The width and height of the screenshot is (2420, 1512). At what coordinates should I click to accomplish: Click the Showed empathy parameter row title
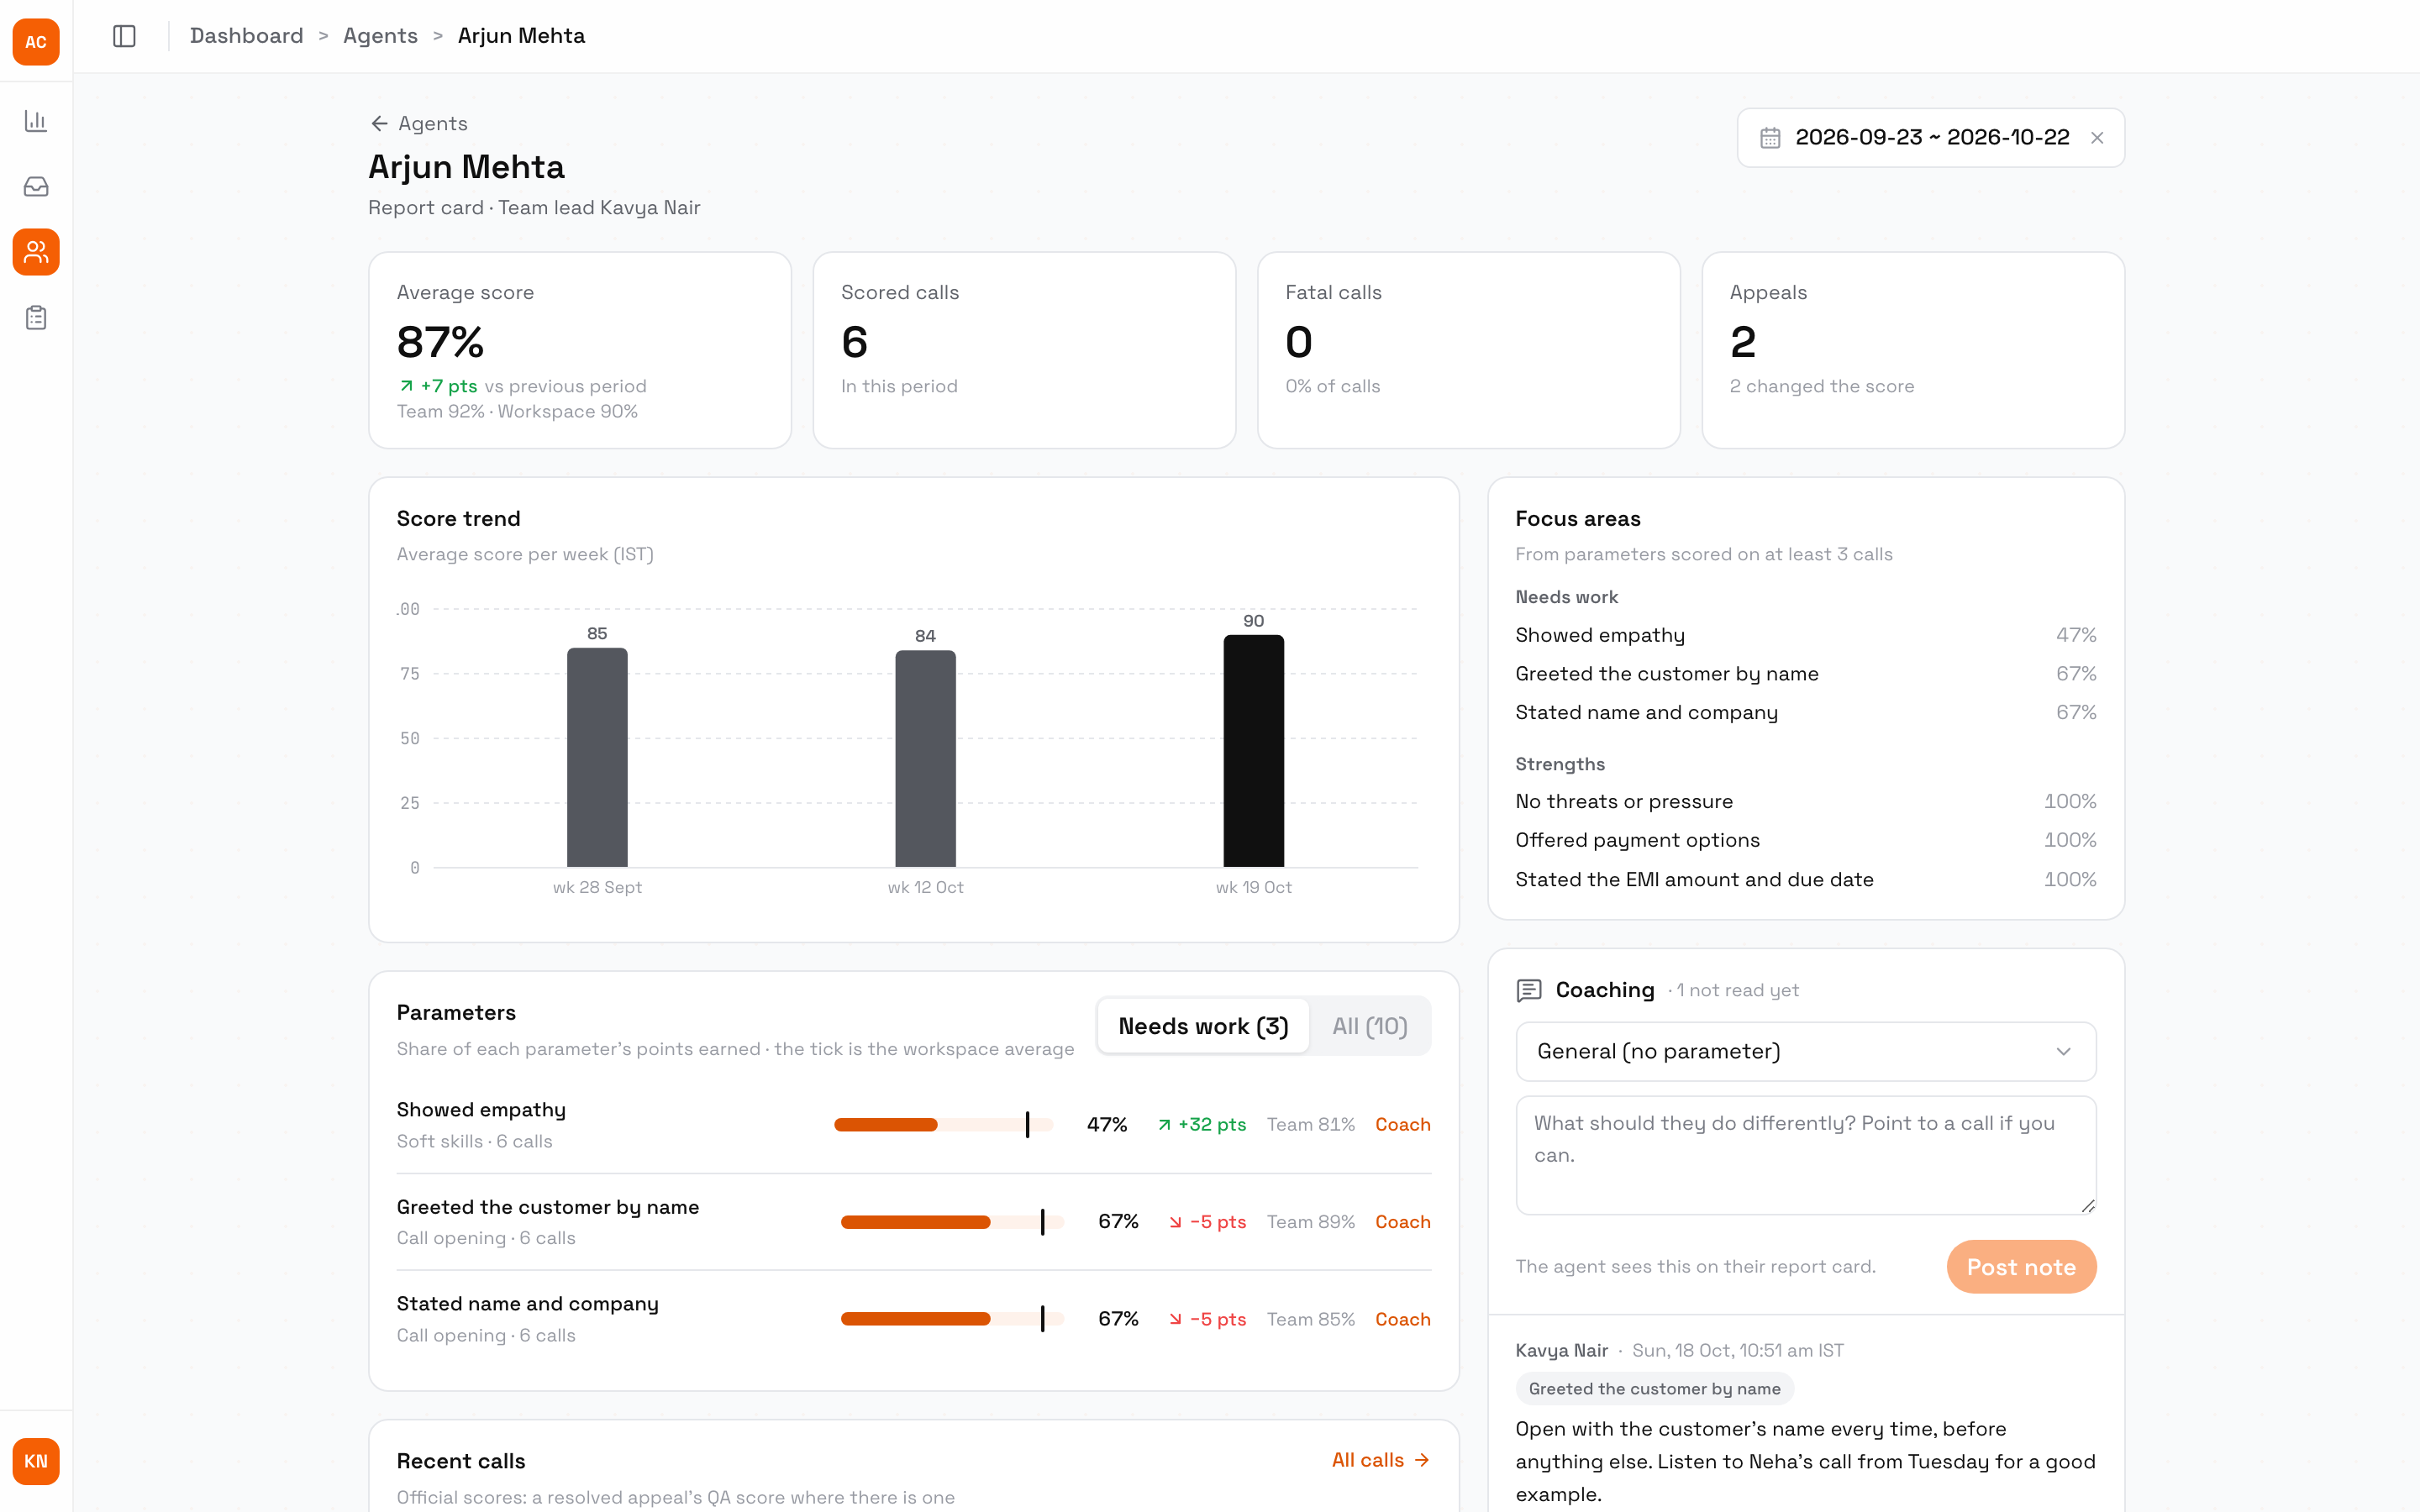point(481,1109)
